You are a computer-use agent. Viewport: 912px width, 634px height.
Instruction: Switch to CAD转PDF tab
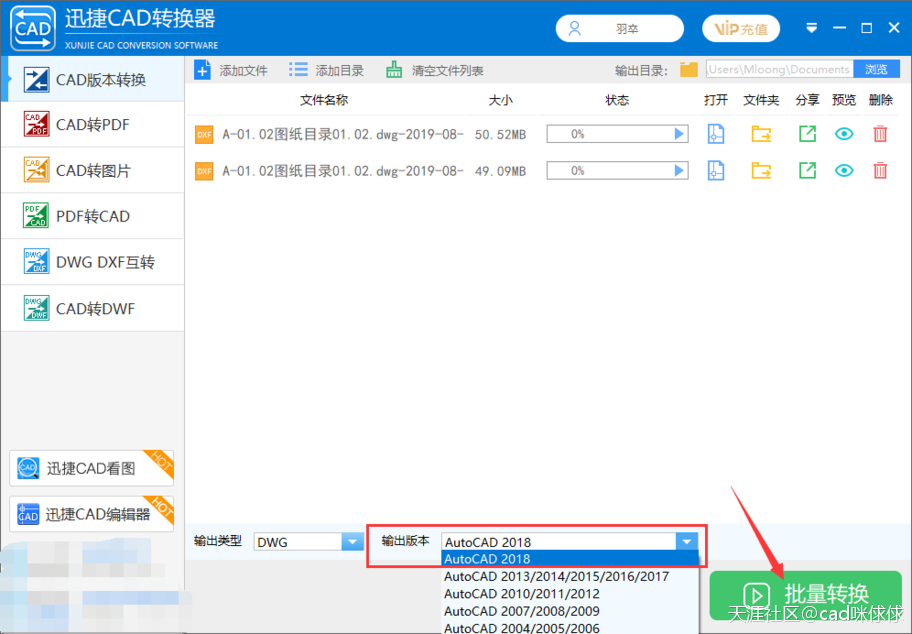(92, 125)
